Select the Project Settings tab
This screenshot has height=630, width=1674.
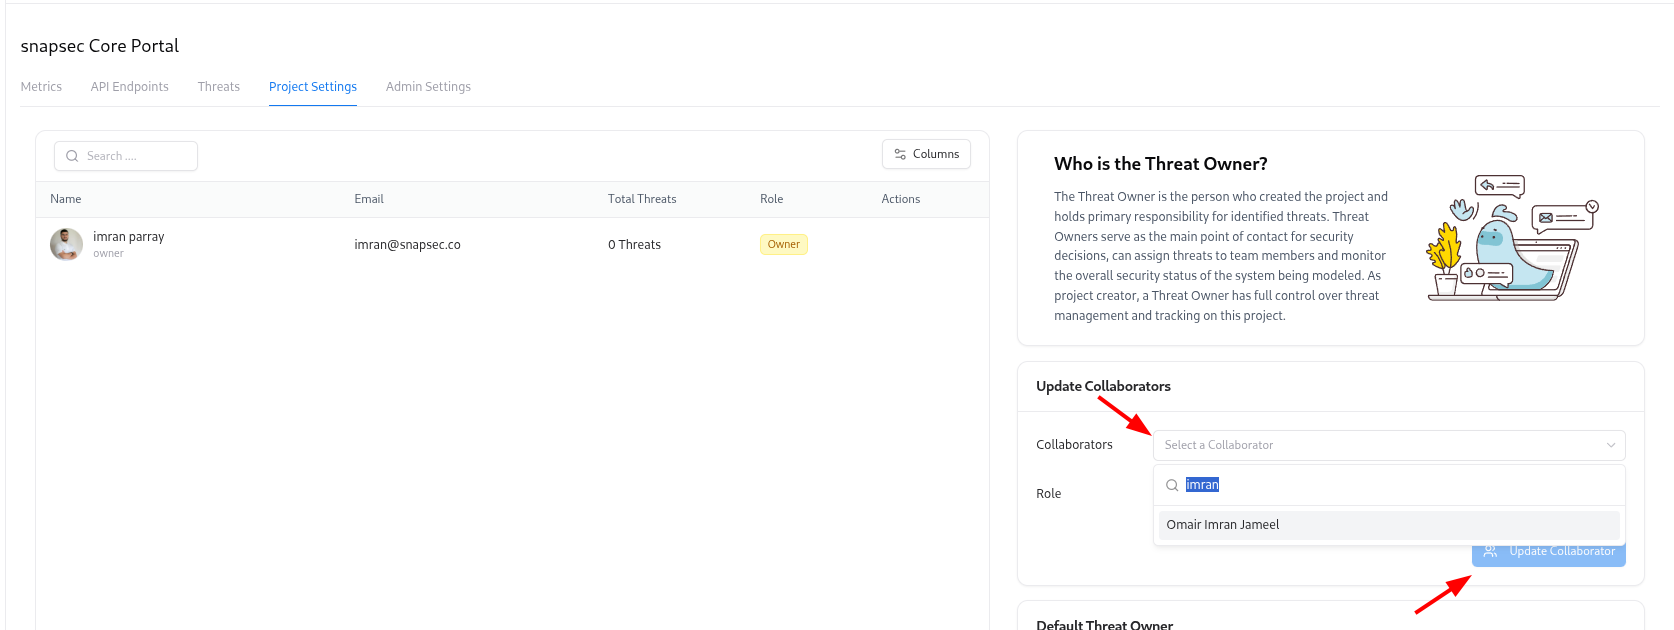[313, 87]
